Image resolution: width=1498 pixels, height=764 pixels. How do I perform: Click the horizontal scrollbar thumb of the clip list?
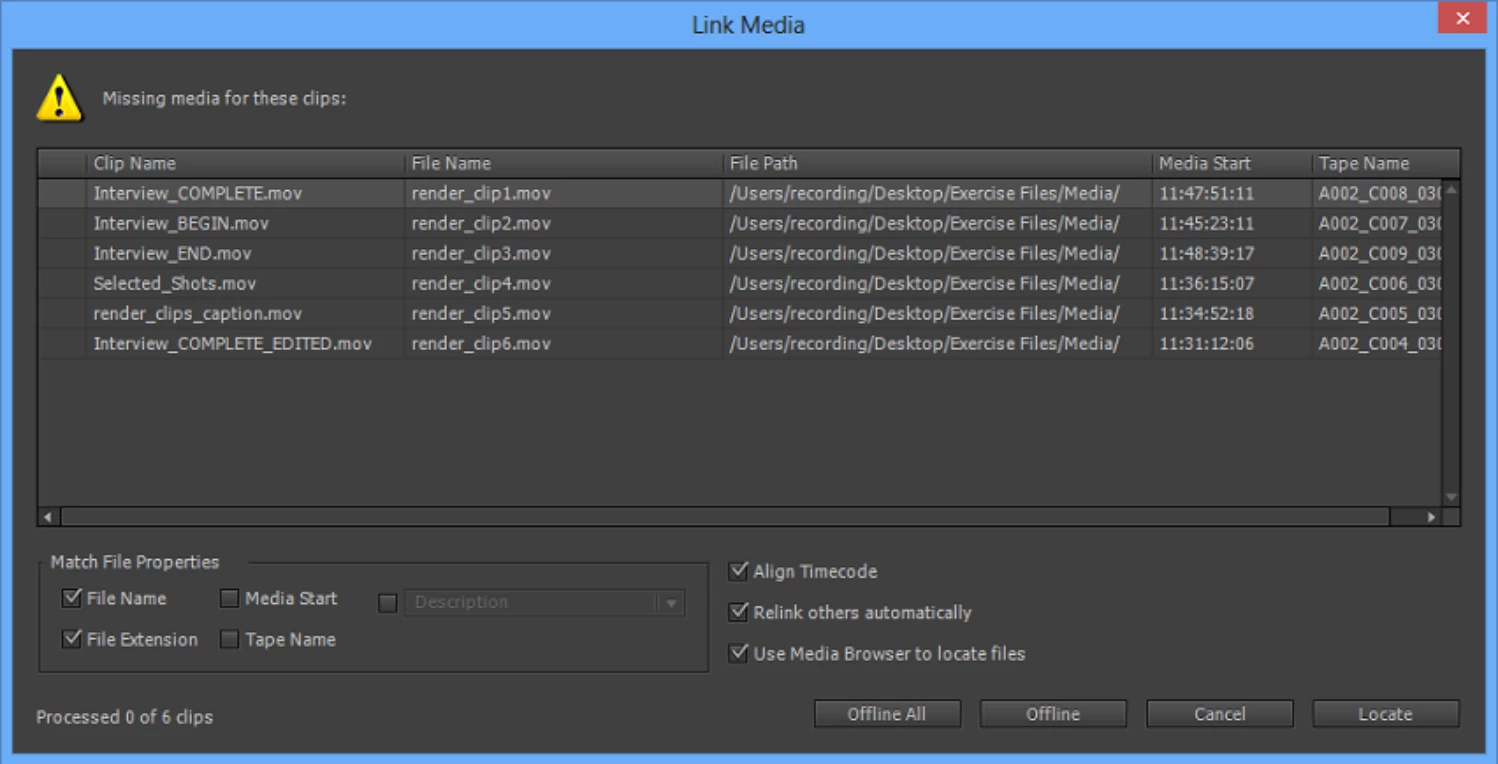(x=725, y=517)
